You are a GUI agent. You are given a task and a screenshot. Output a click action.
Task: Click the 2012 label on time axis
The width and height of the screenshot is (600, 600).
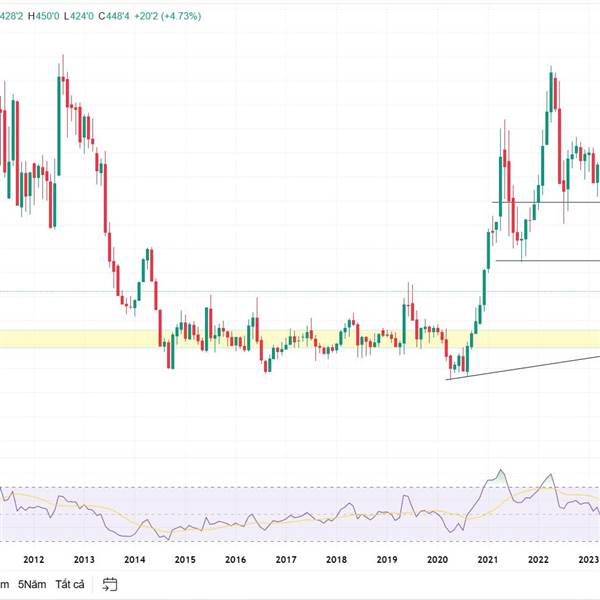point(34,559)
